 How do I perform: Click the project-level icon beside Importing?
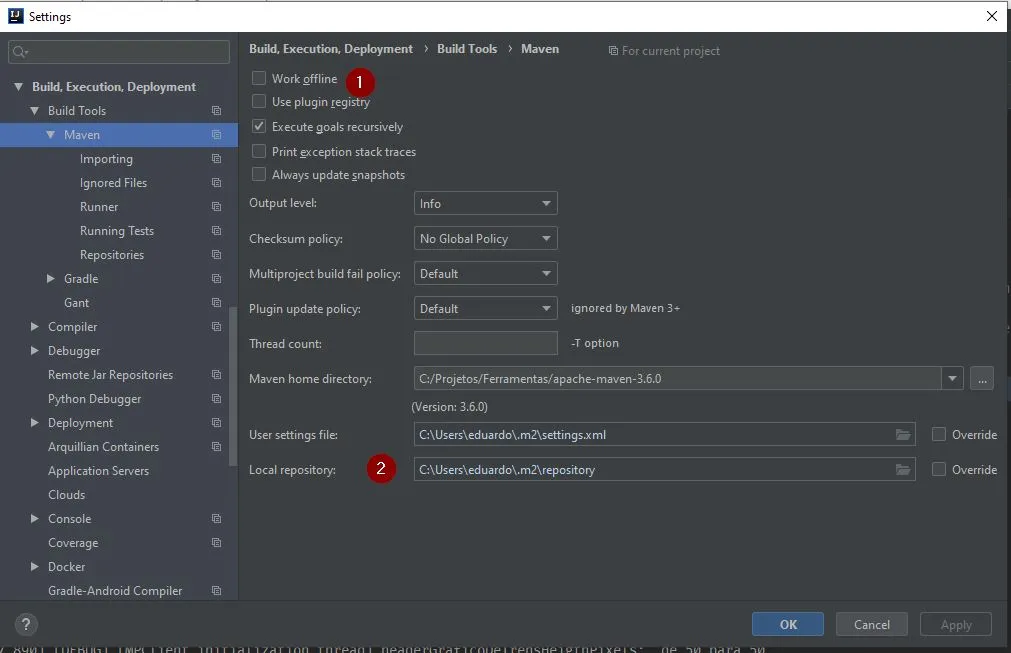point(217,159)
